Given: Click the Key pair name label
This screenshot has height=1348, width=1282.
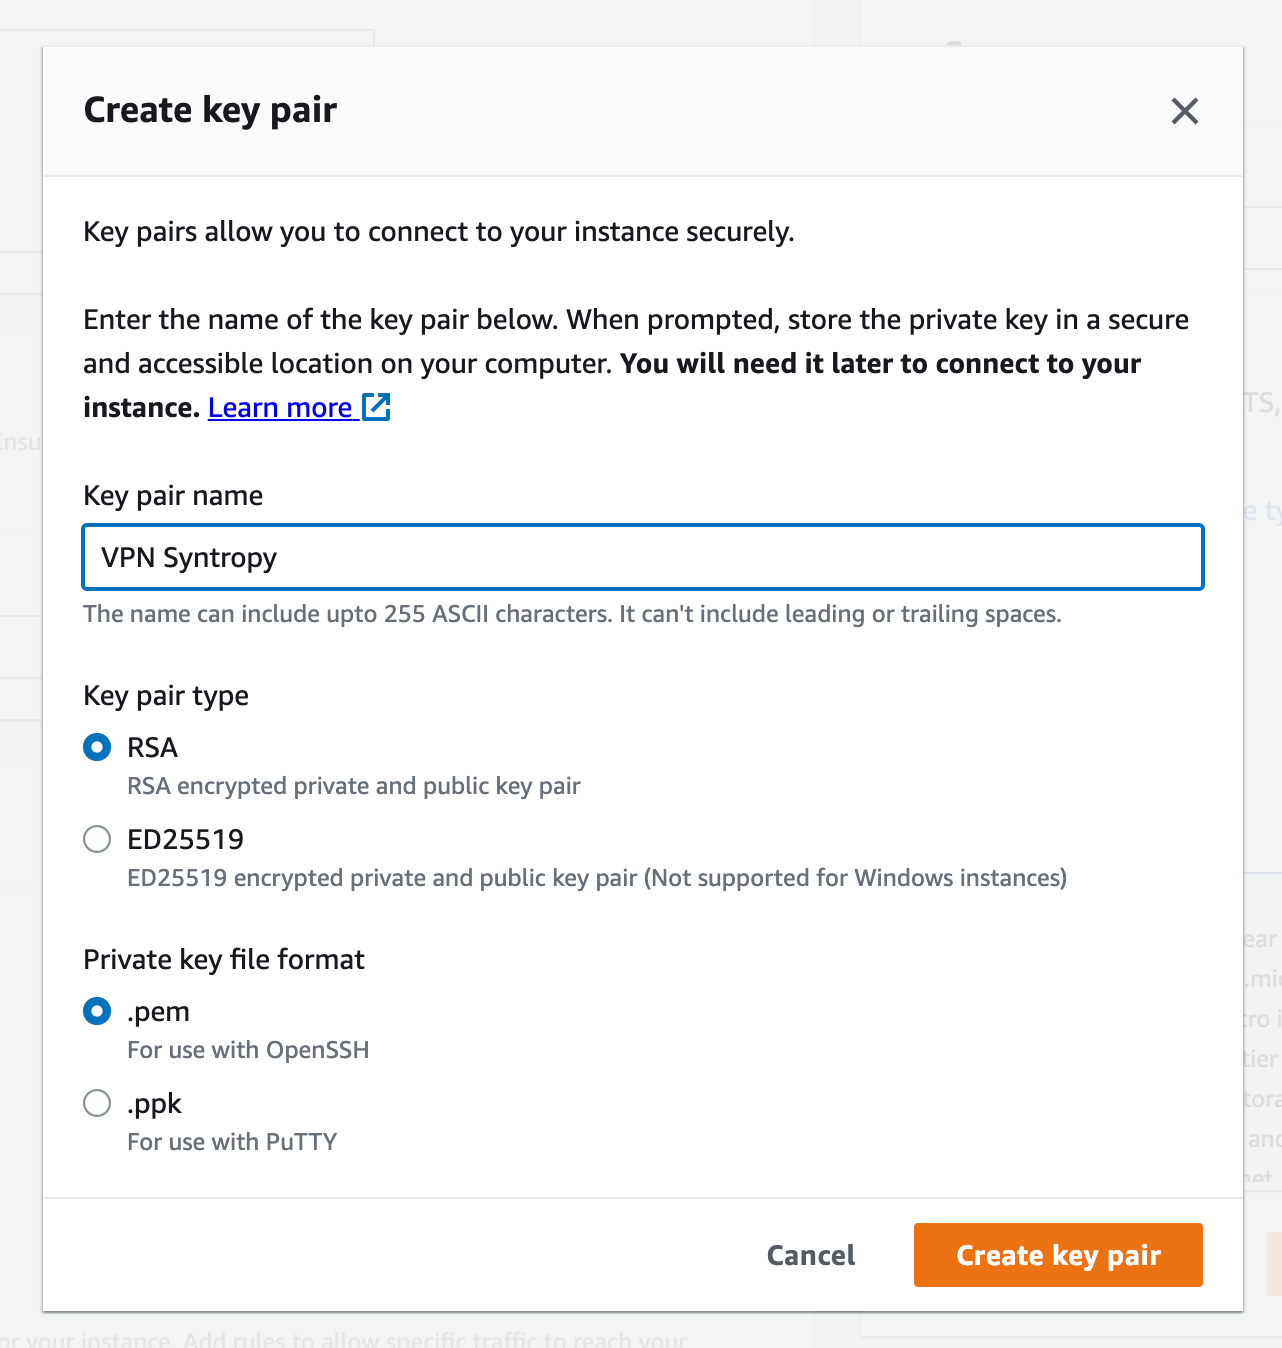Looking at the screenshot, I should point(173,496).
